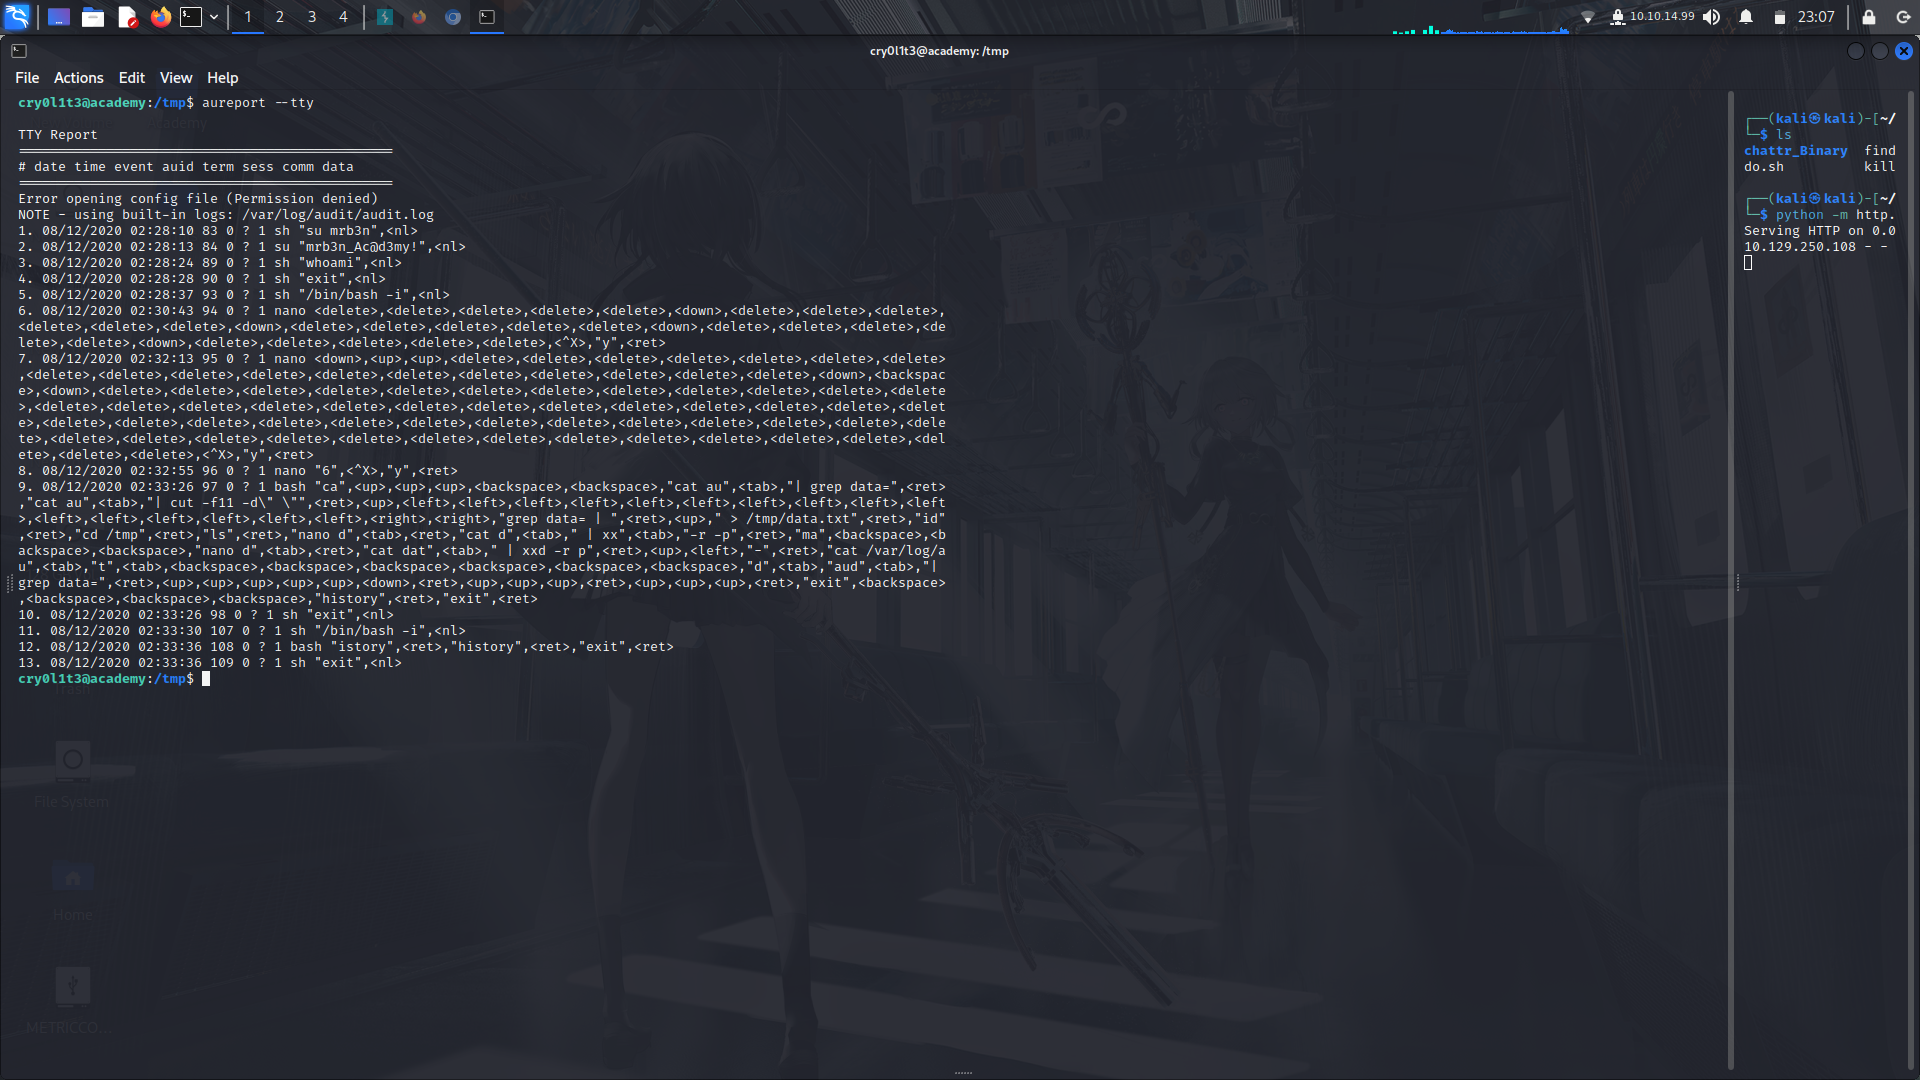This screenshot has width=1920, height=1080.
Task: Launch Firefox from the taskbar
Action: [x=160, y=17]
